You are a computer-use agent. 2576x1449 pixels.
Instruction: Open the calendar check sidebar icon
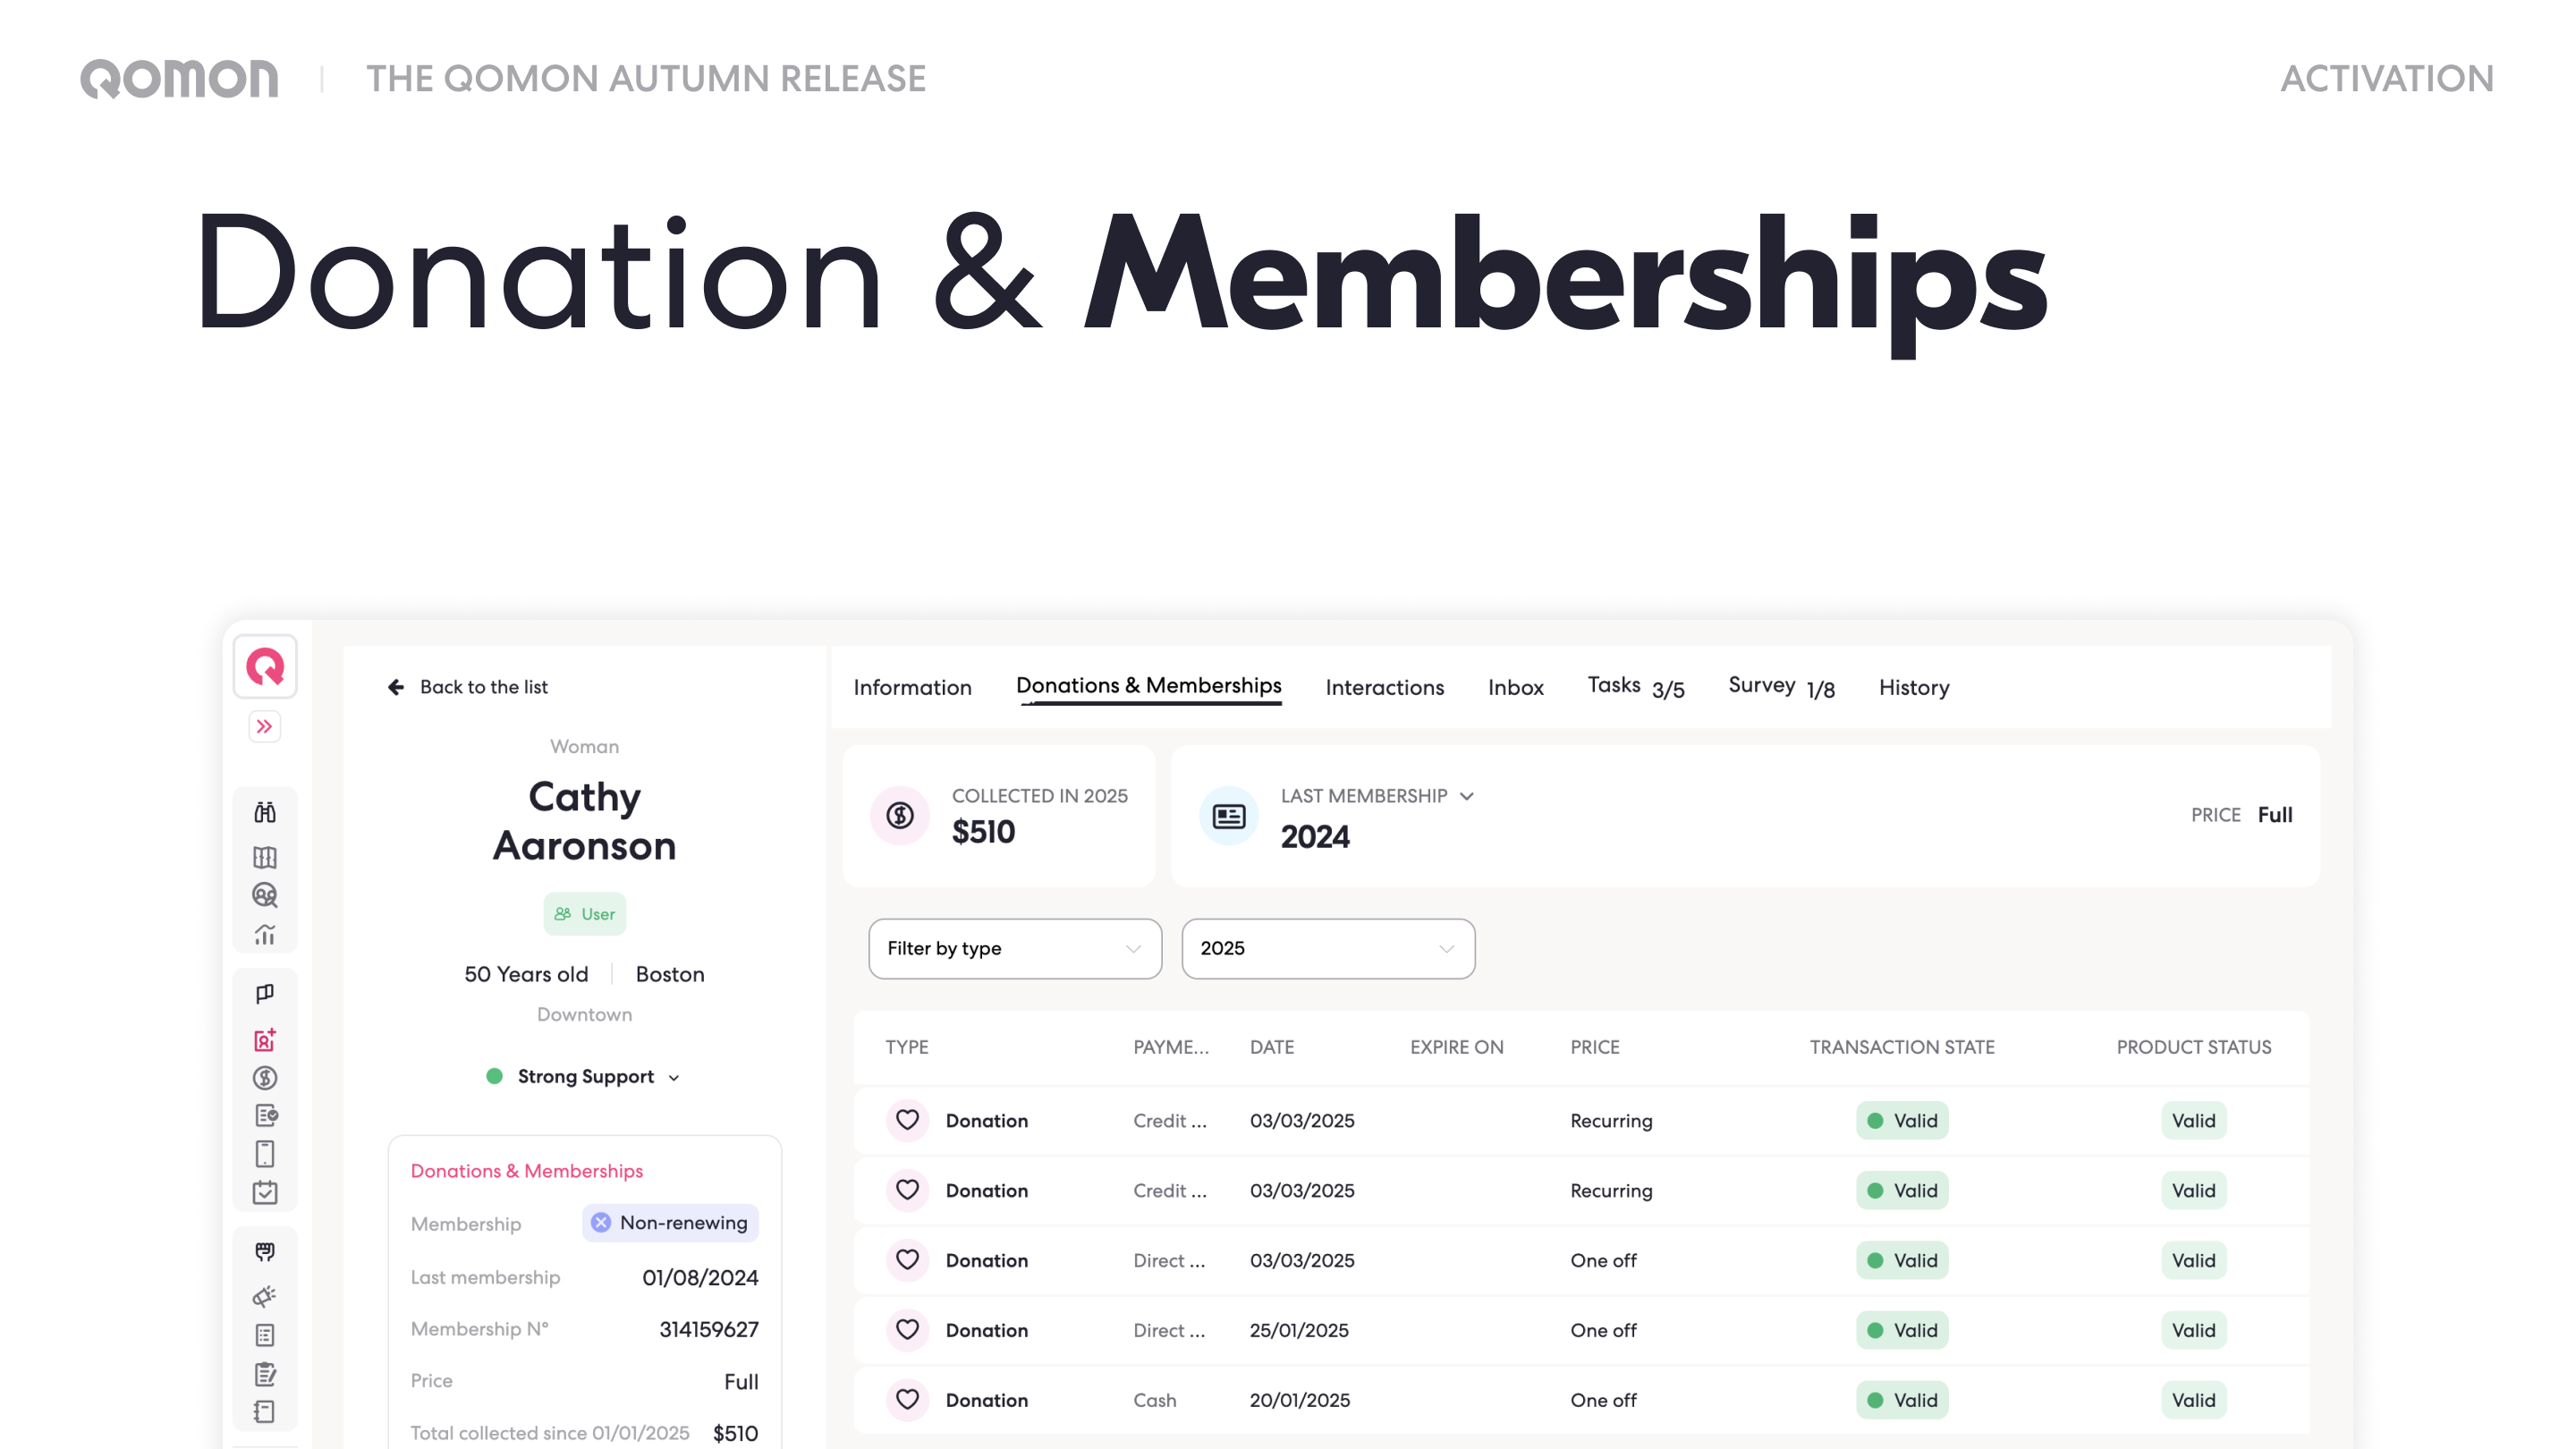(265, 1192)
